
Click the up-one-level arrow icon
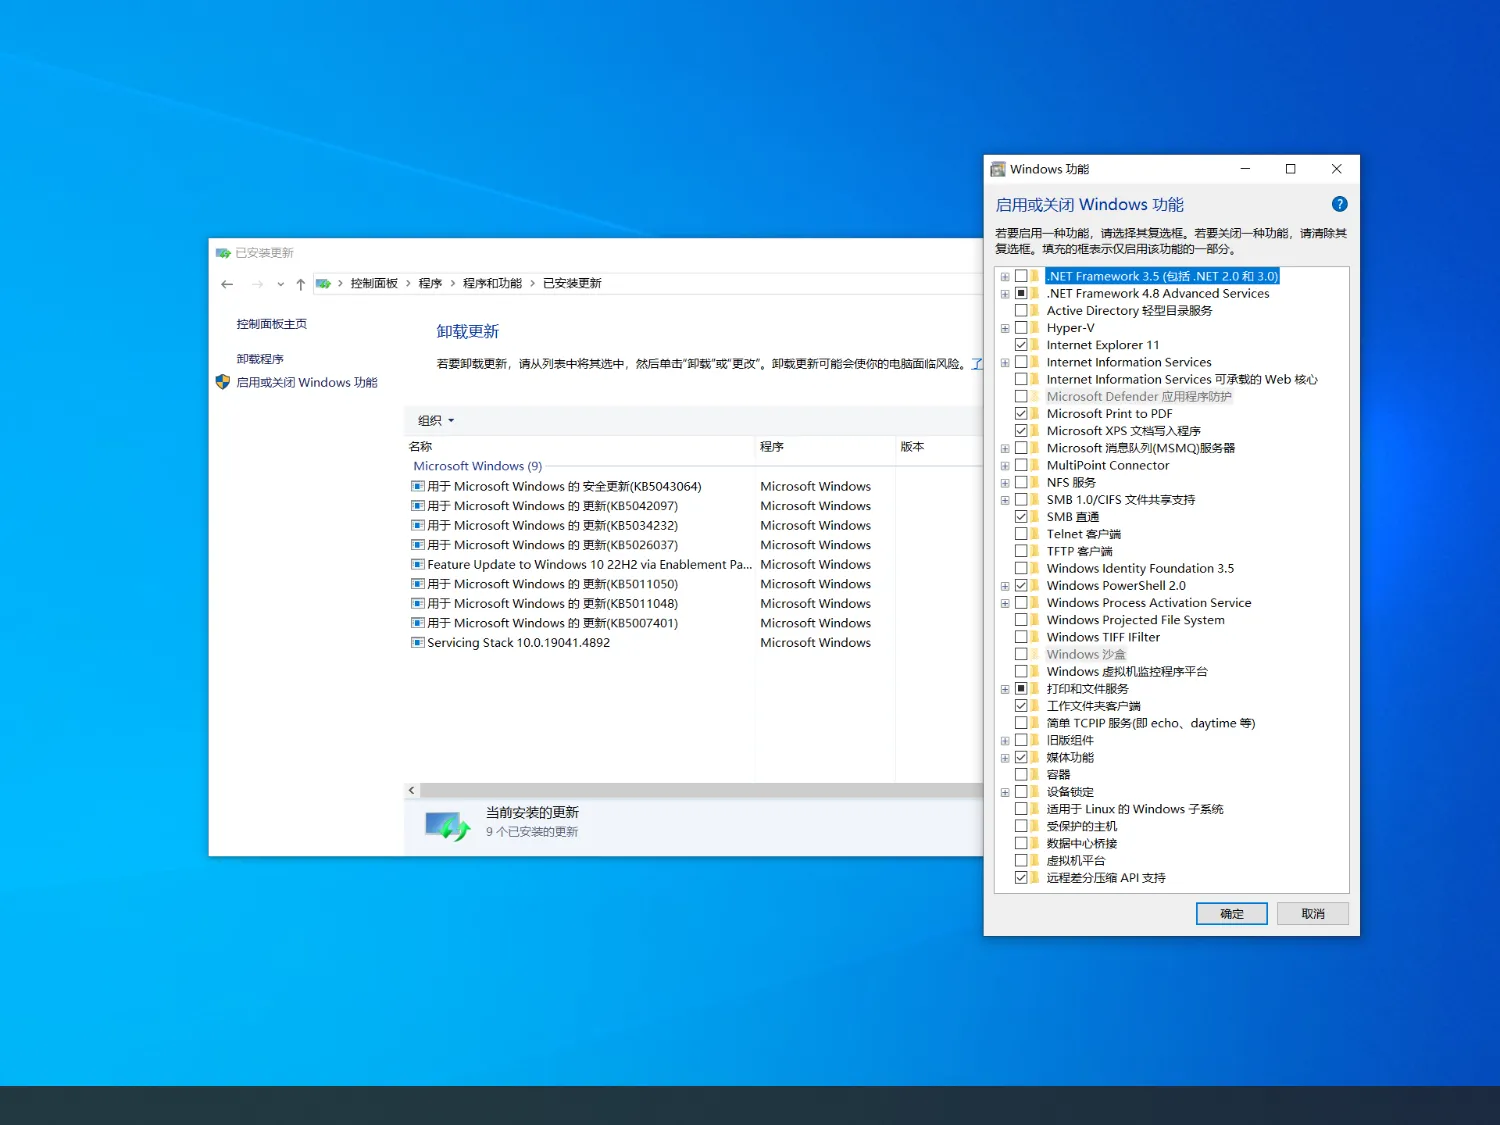[x=300, y=284]
